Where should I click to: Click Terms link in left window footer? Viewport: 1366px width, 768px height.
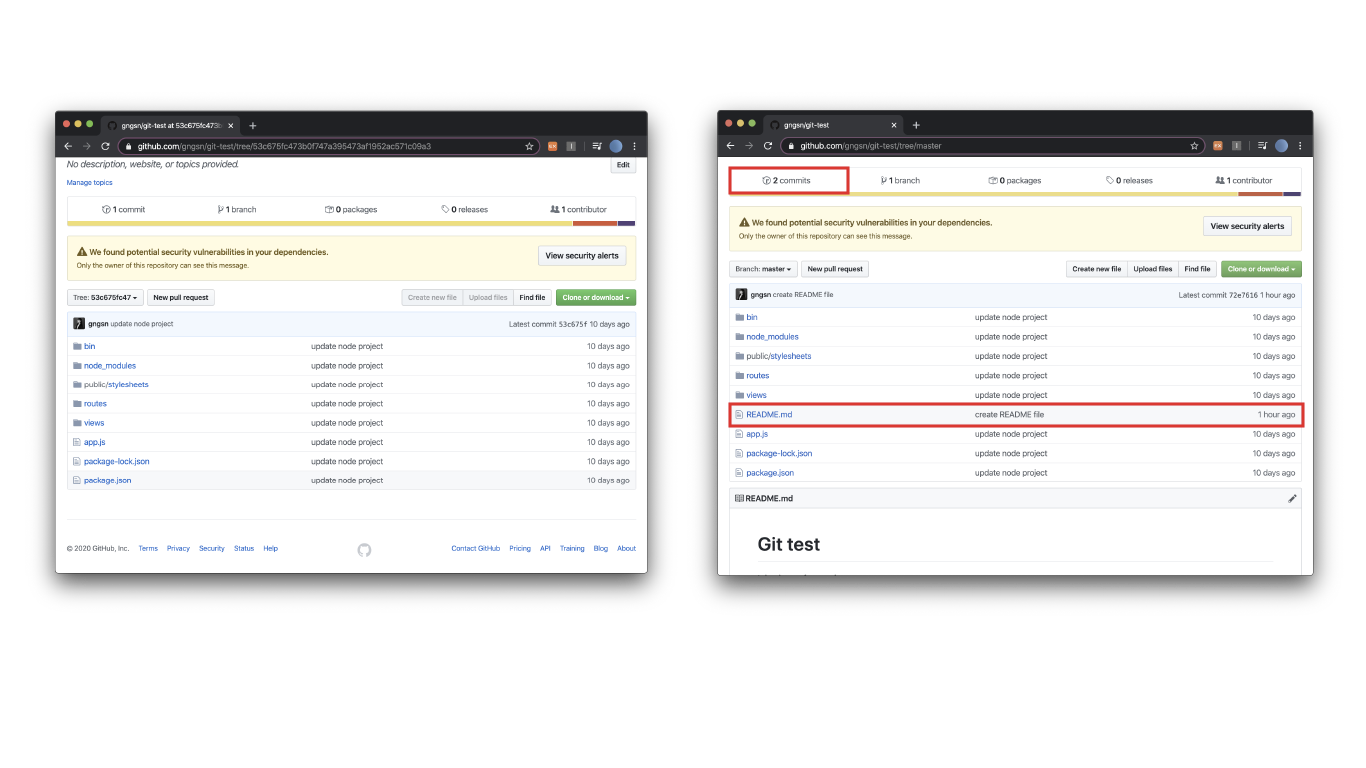point(148,548)
